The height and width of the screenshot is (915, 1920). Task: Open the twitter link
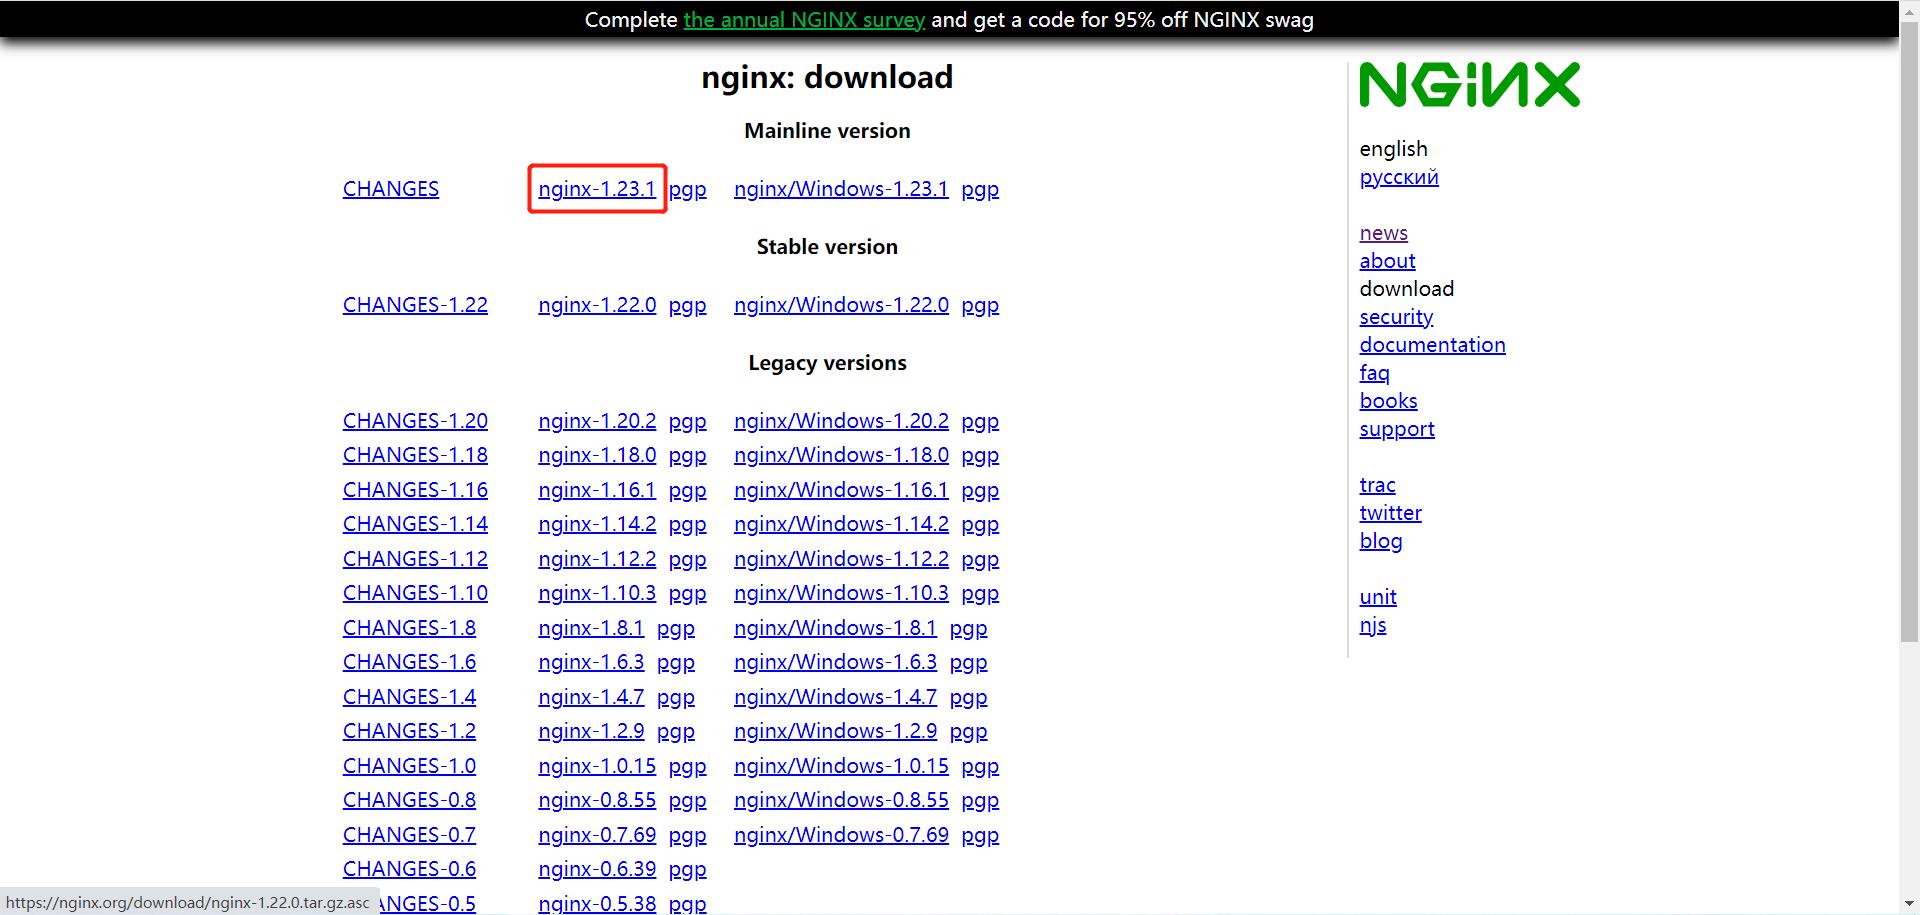tap(1390, 513)
